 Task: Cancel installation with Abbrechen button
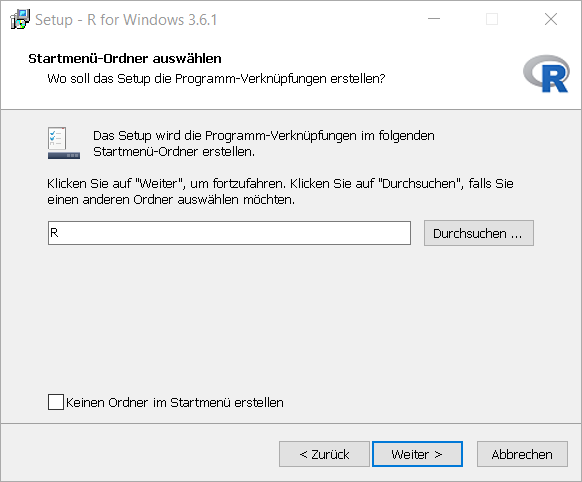pyautogui.click(x=522, y=454)
